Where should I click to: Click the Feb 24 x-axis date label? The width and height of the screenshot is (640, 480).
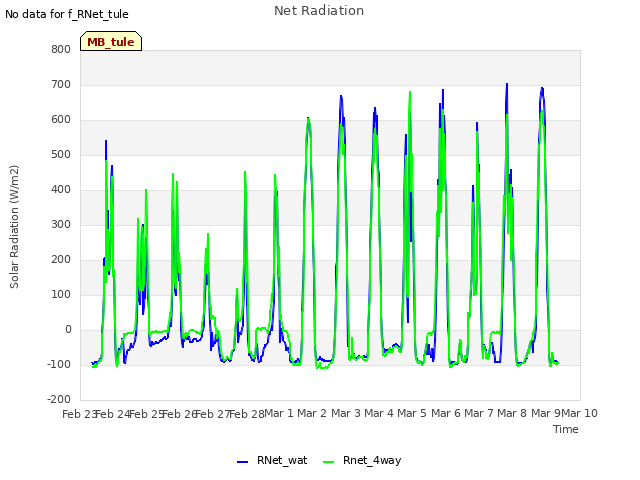112,414
